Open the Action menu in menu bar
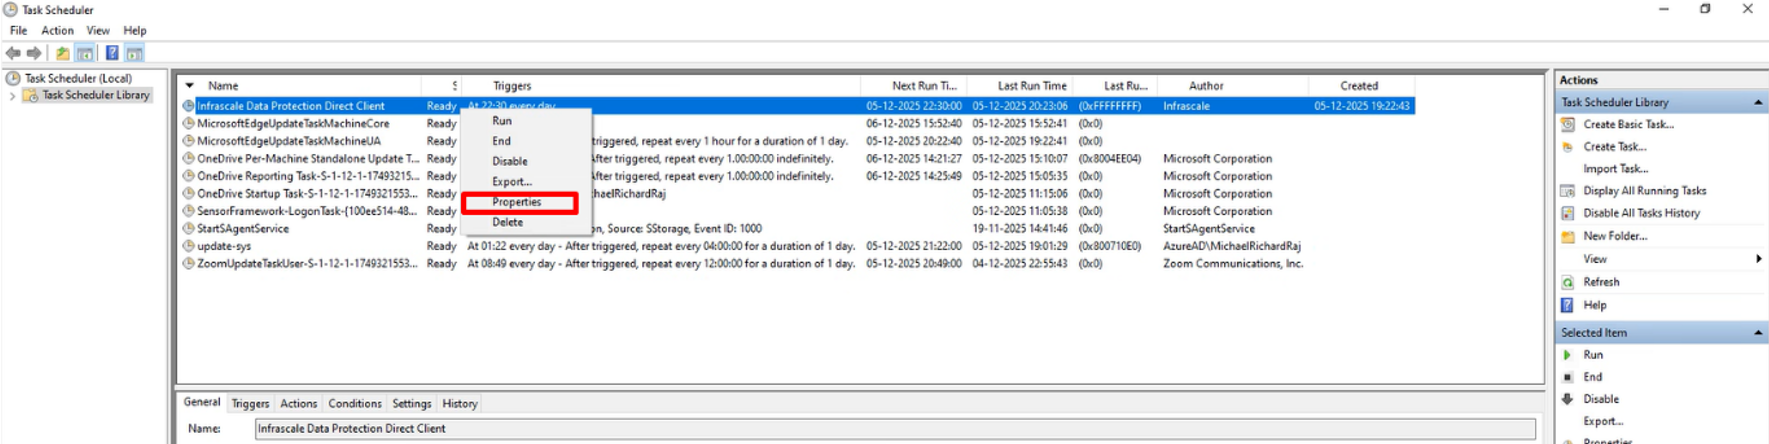 (57, 31)
